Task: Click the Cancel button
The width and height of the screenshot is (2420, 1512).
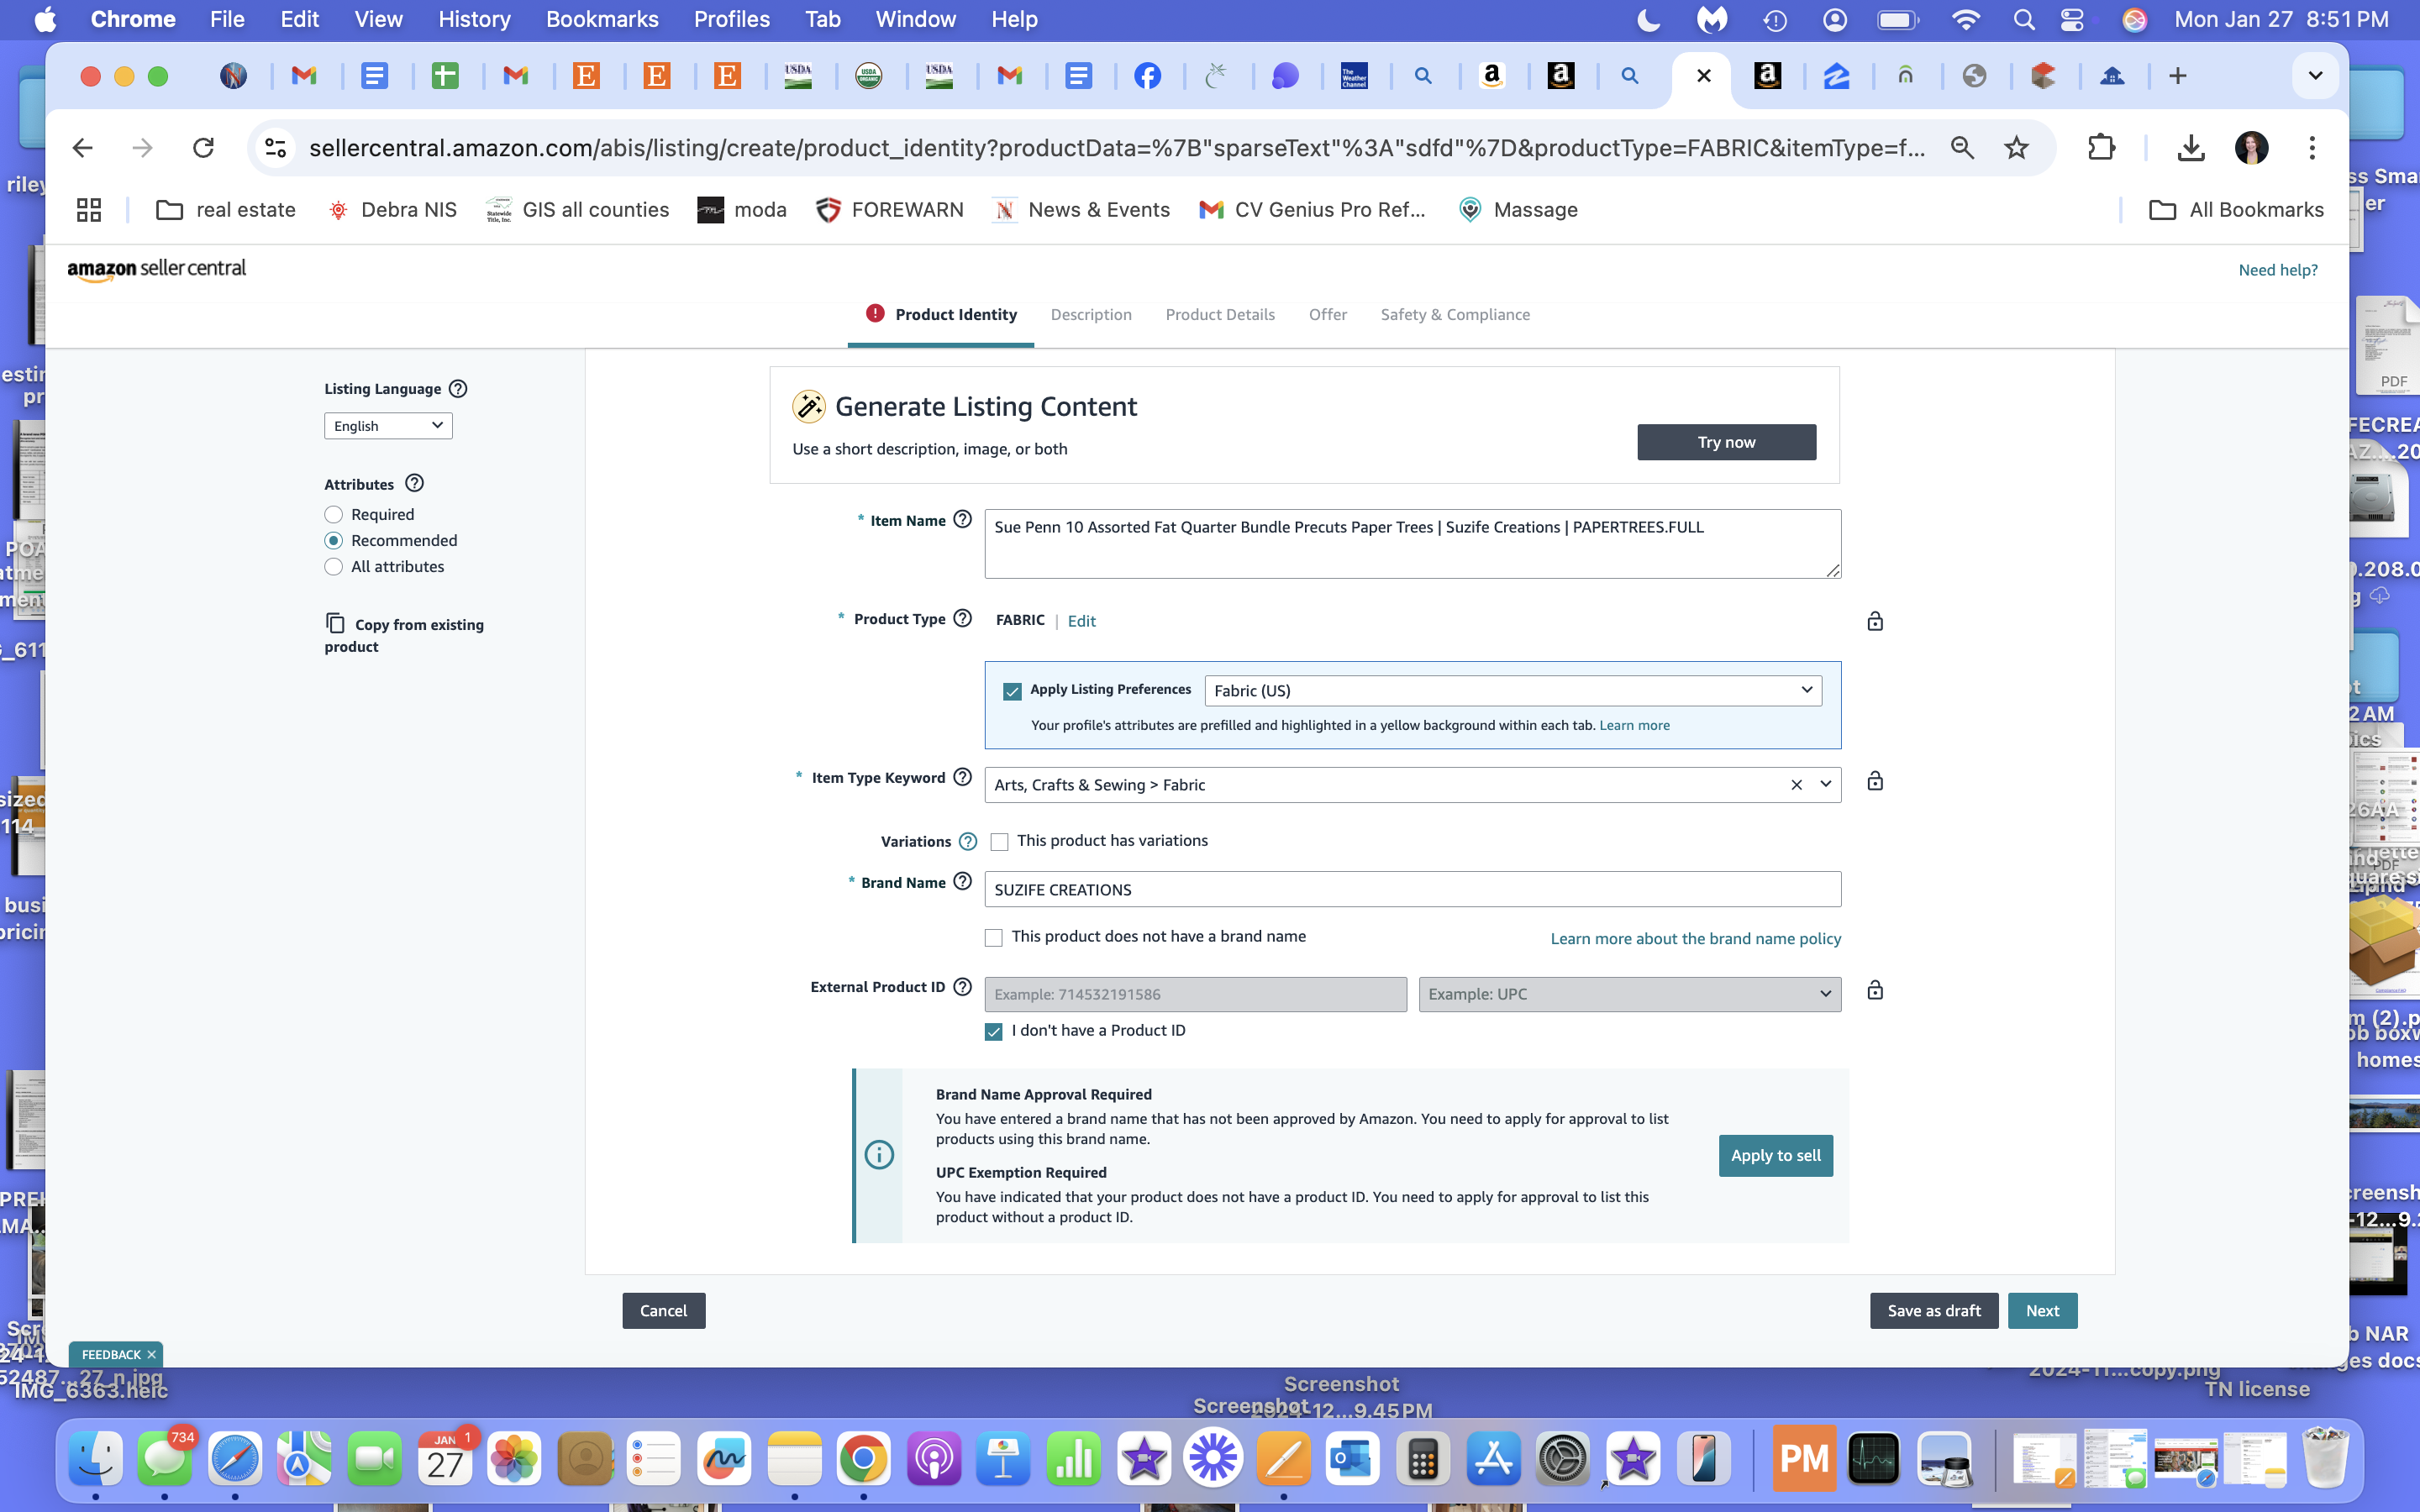Action: click(663, 1310)
